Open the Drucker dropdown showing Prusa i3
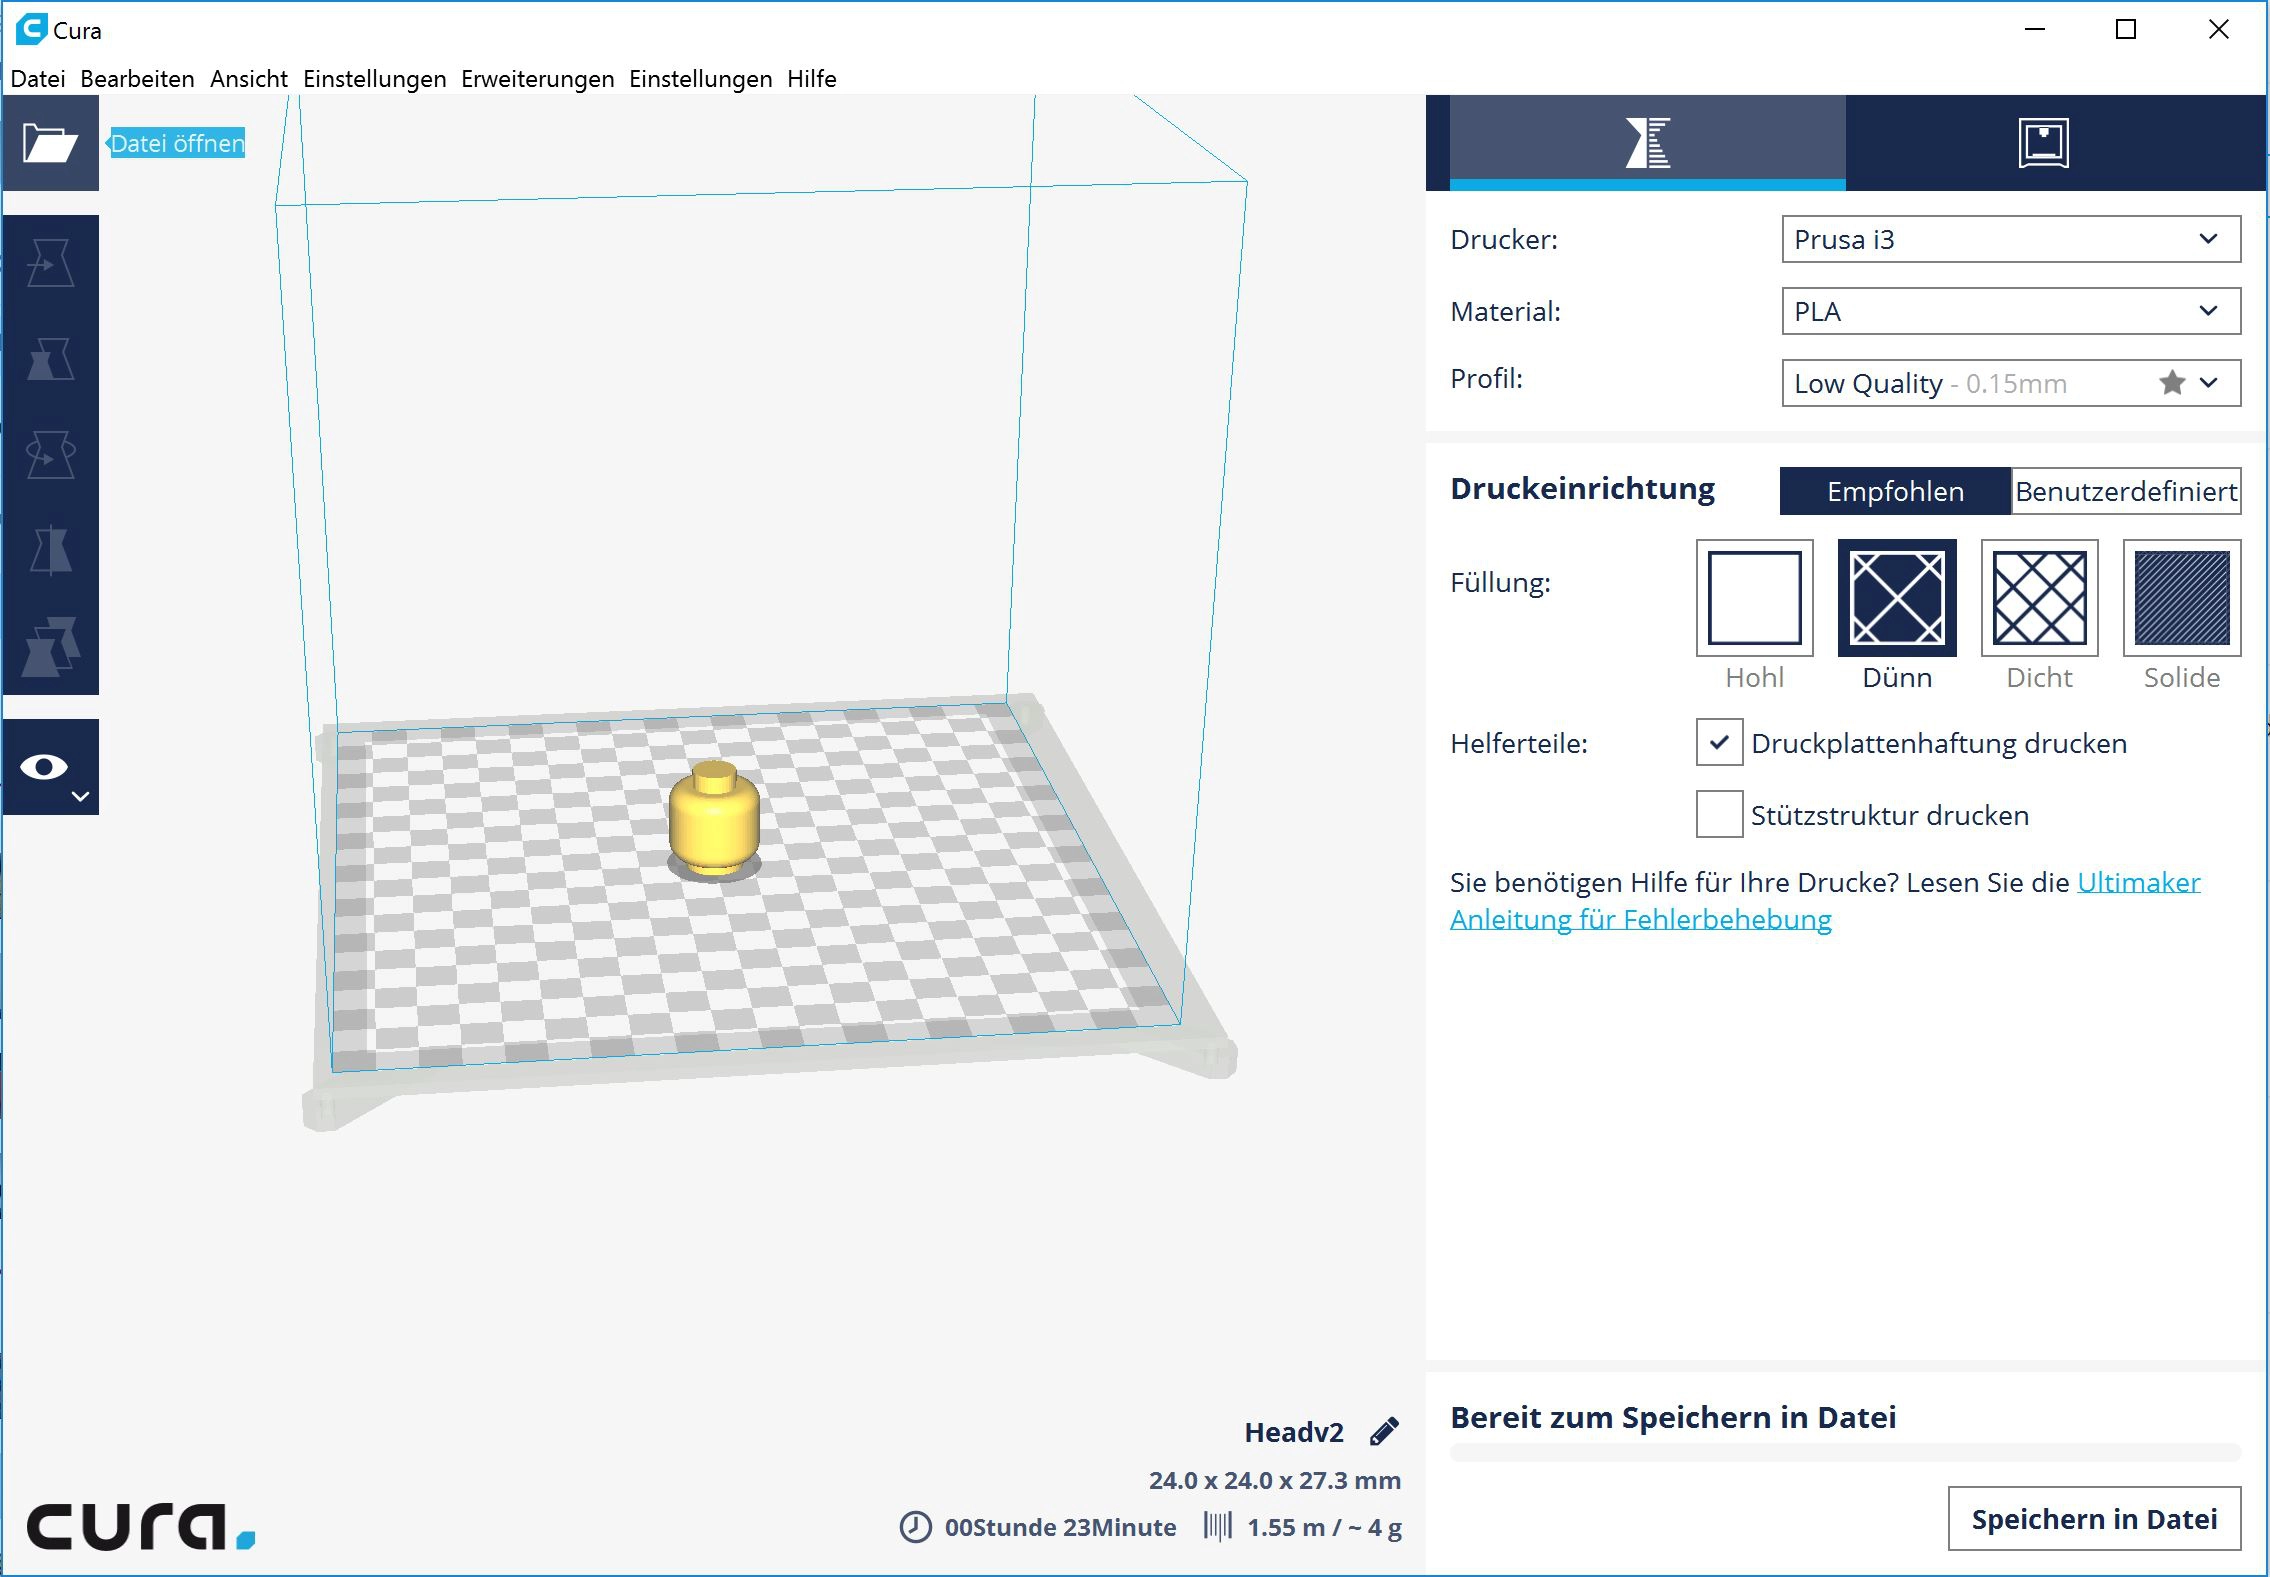 point(2010,240)
